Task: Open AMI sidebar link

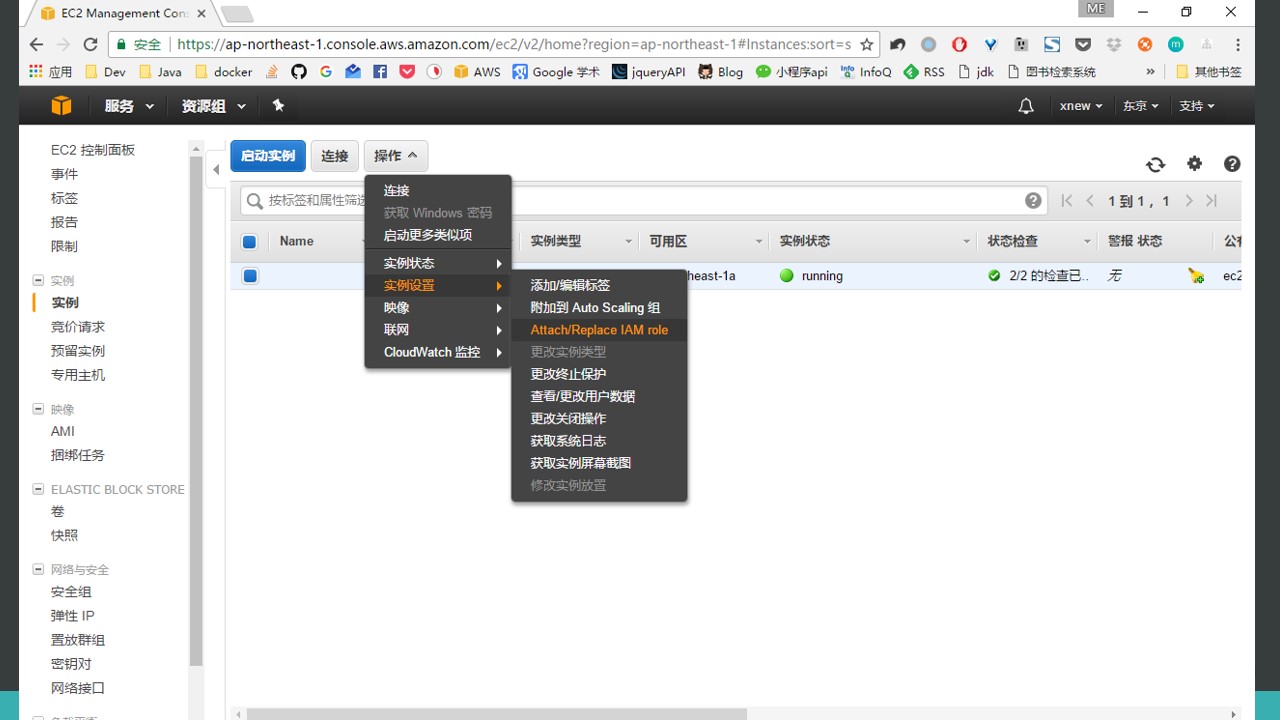Action: 63,431
